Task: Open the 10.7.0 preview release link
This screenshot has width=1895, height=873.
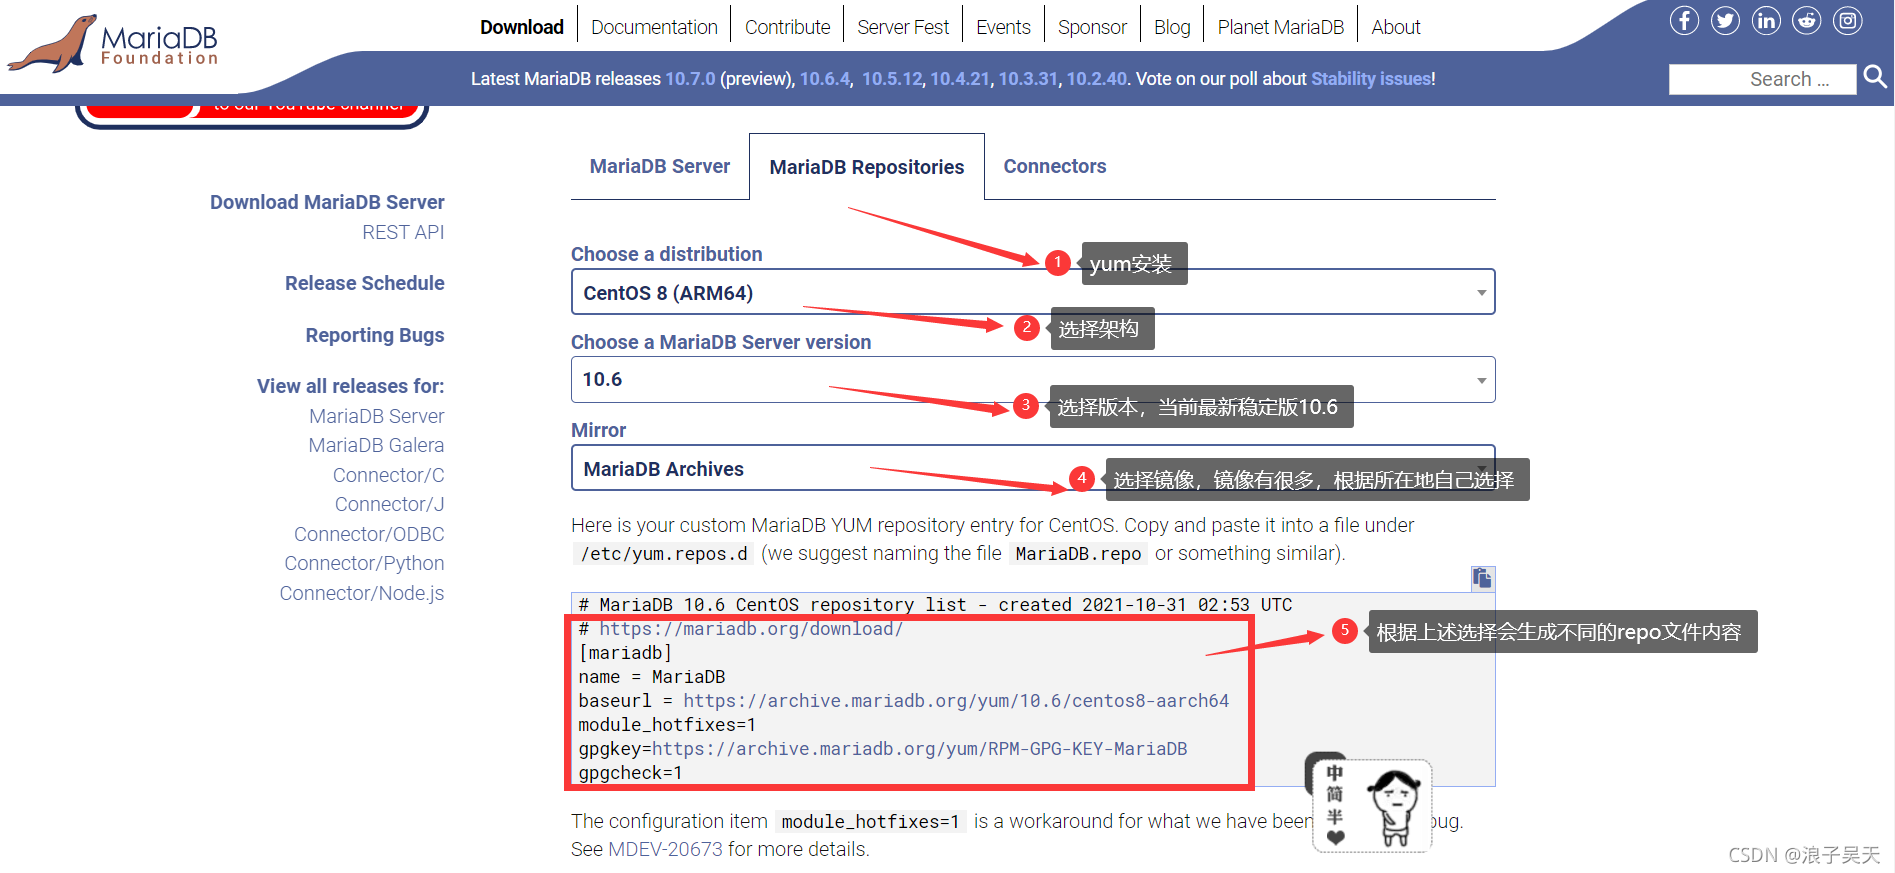Action: coord(691,79)
